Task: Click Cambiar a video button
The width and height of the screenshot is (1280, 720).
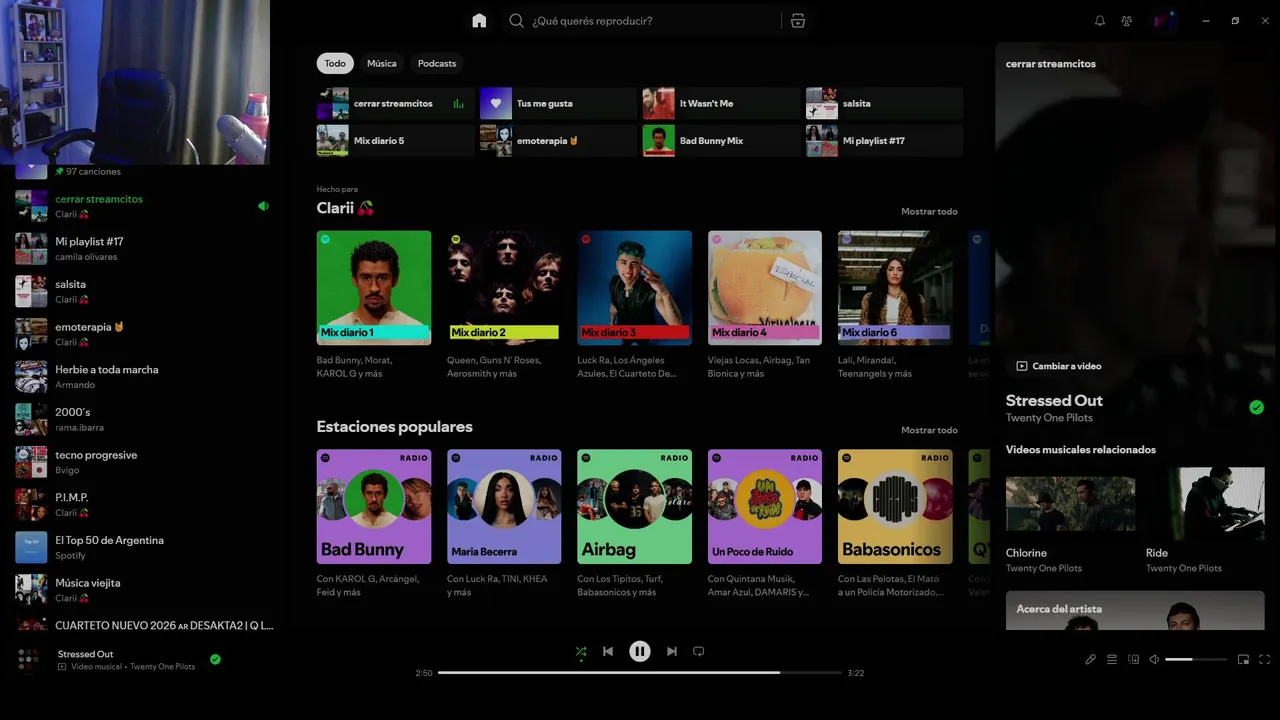Action: coord(1059,366)
